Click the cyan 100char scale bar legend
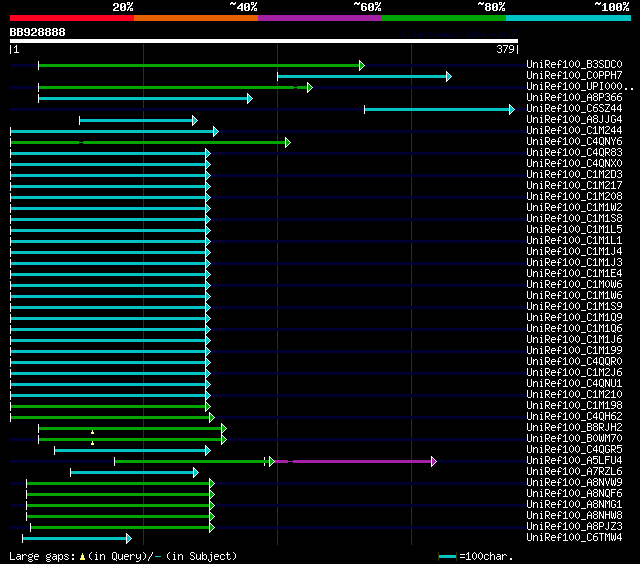The height and width of the screenshot is (564, 640). point(447,556)
